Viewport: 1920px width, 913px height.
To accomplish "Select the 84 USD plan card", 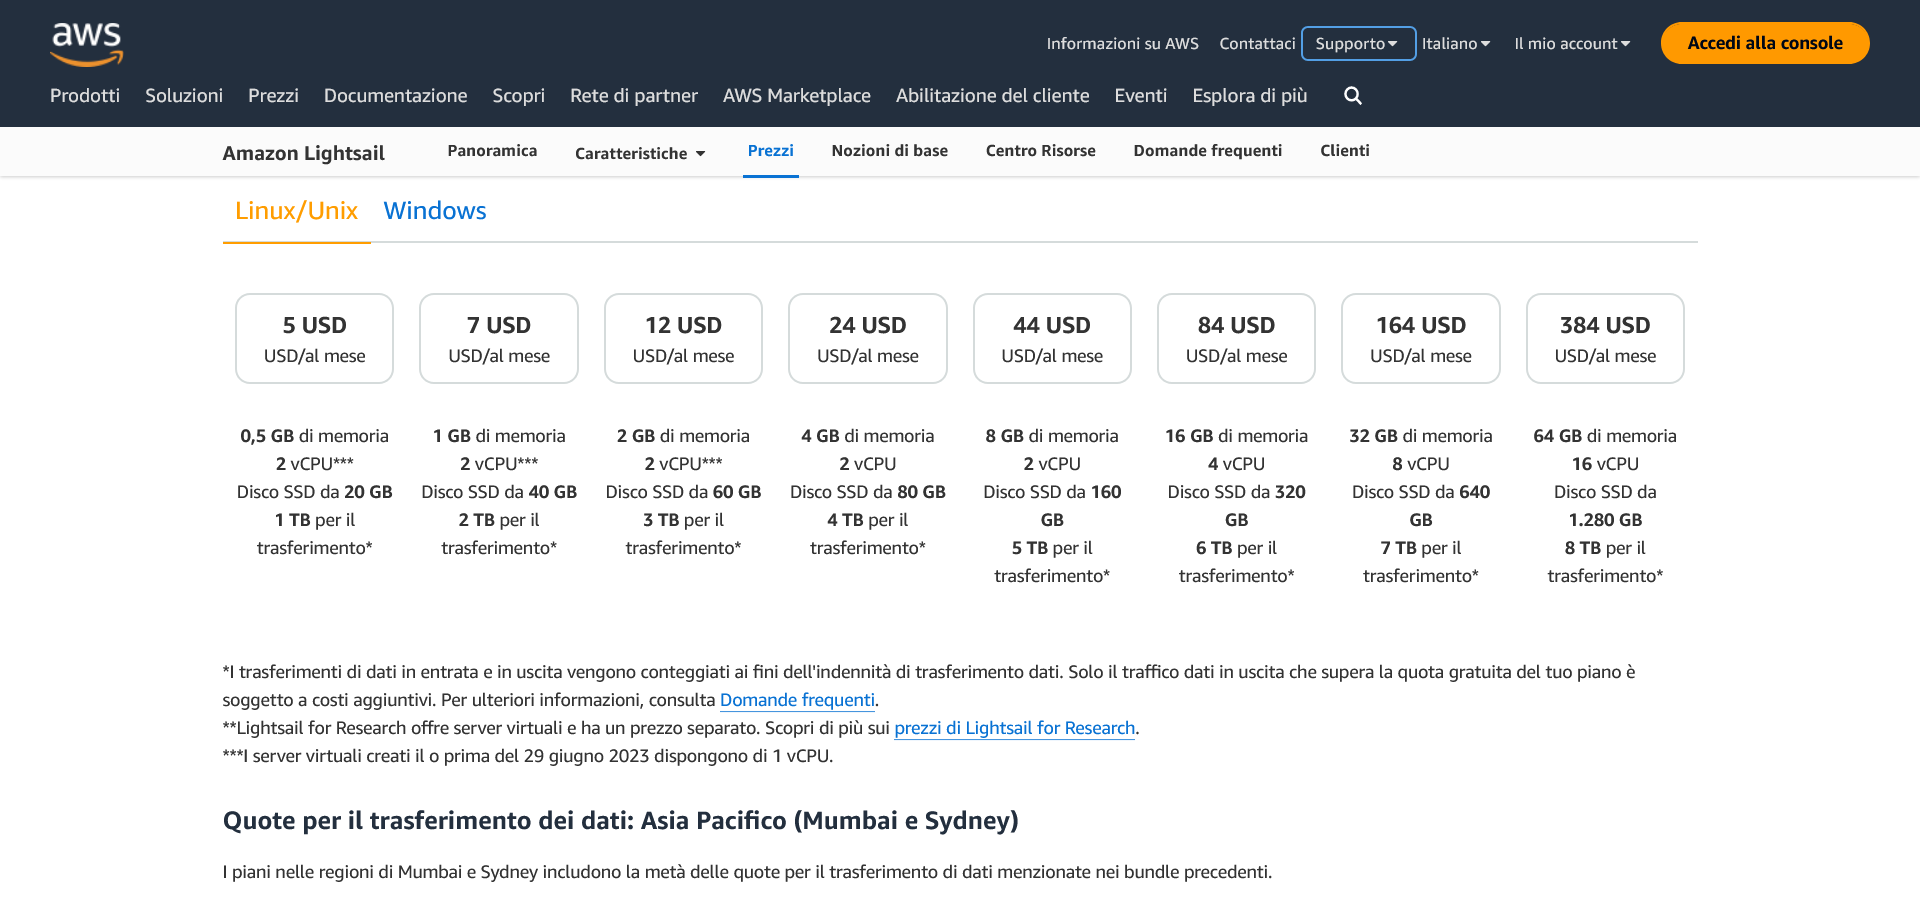I will 1236,338.
